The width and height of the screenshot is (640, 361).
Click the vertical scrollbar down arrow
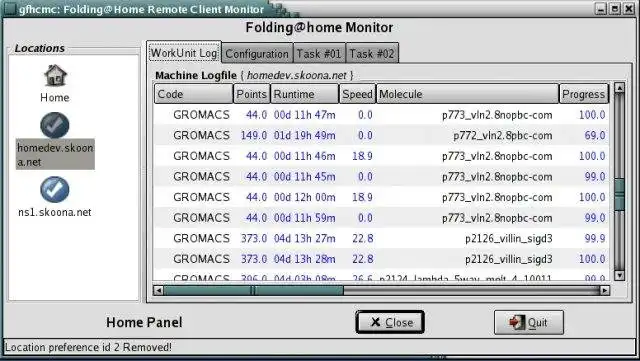point(619,275)
